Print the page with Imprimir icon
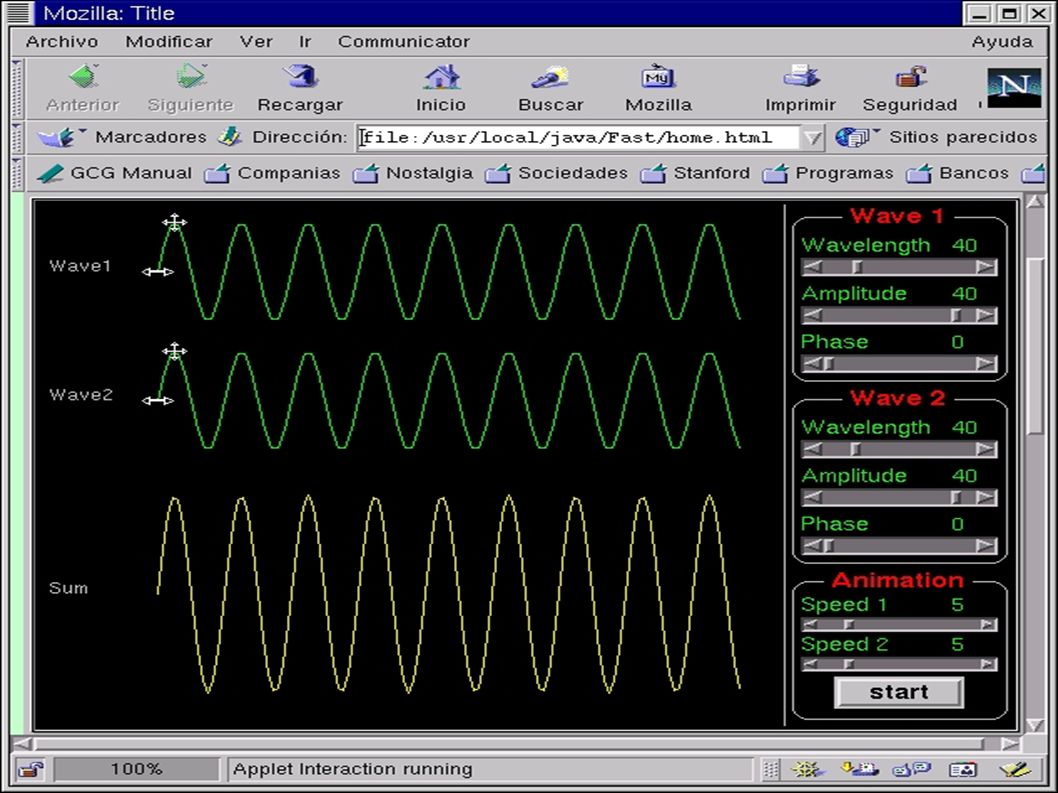This screenshot has height=793, width=1058. coord(801,77)
